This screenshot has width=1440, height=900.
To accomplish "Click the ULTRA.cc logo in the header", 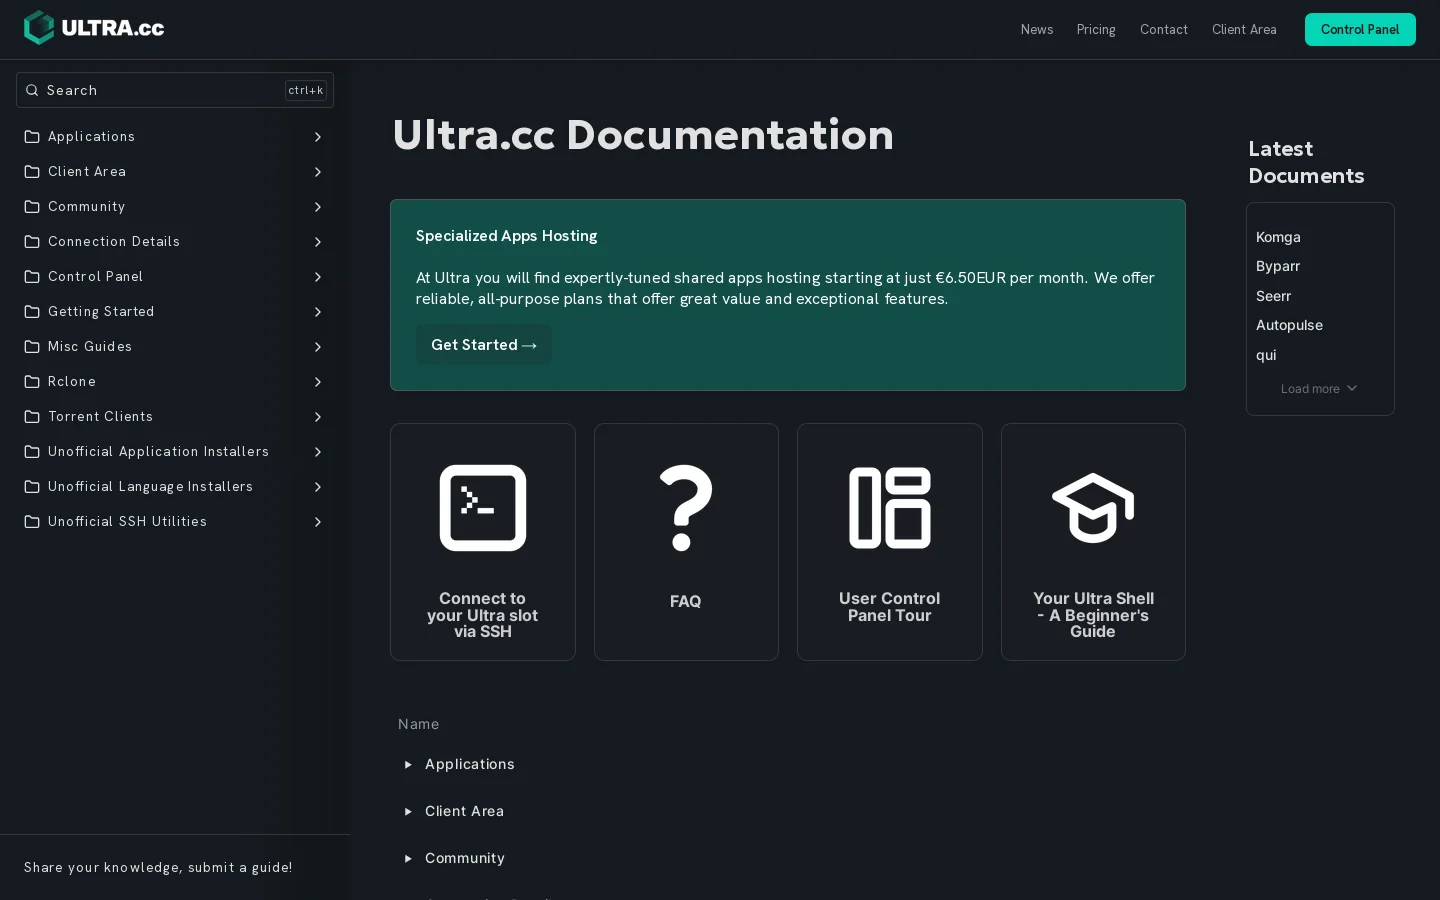I will [x=94, y=28].
